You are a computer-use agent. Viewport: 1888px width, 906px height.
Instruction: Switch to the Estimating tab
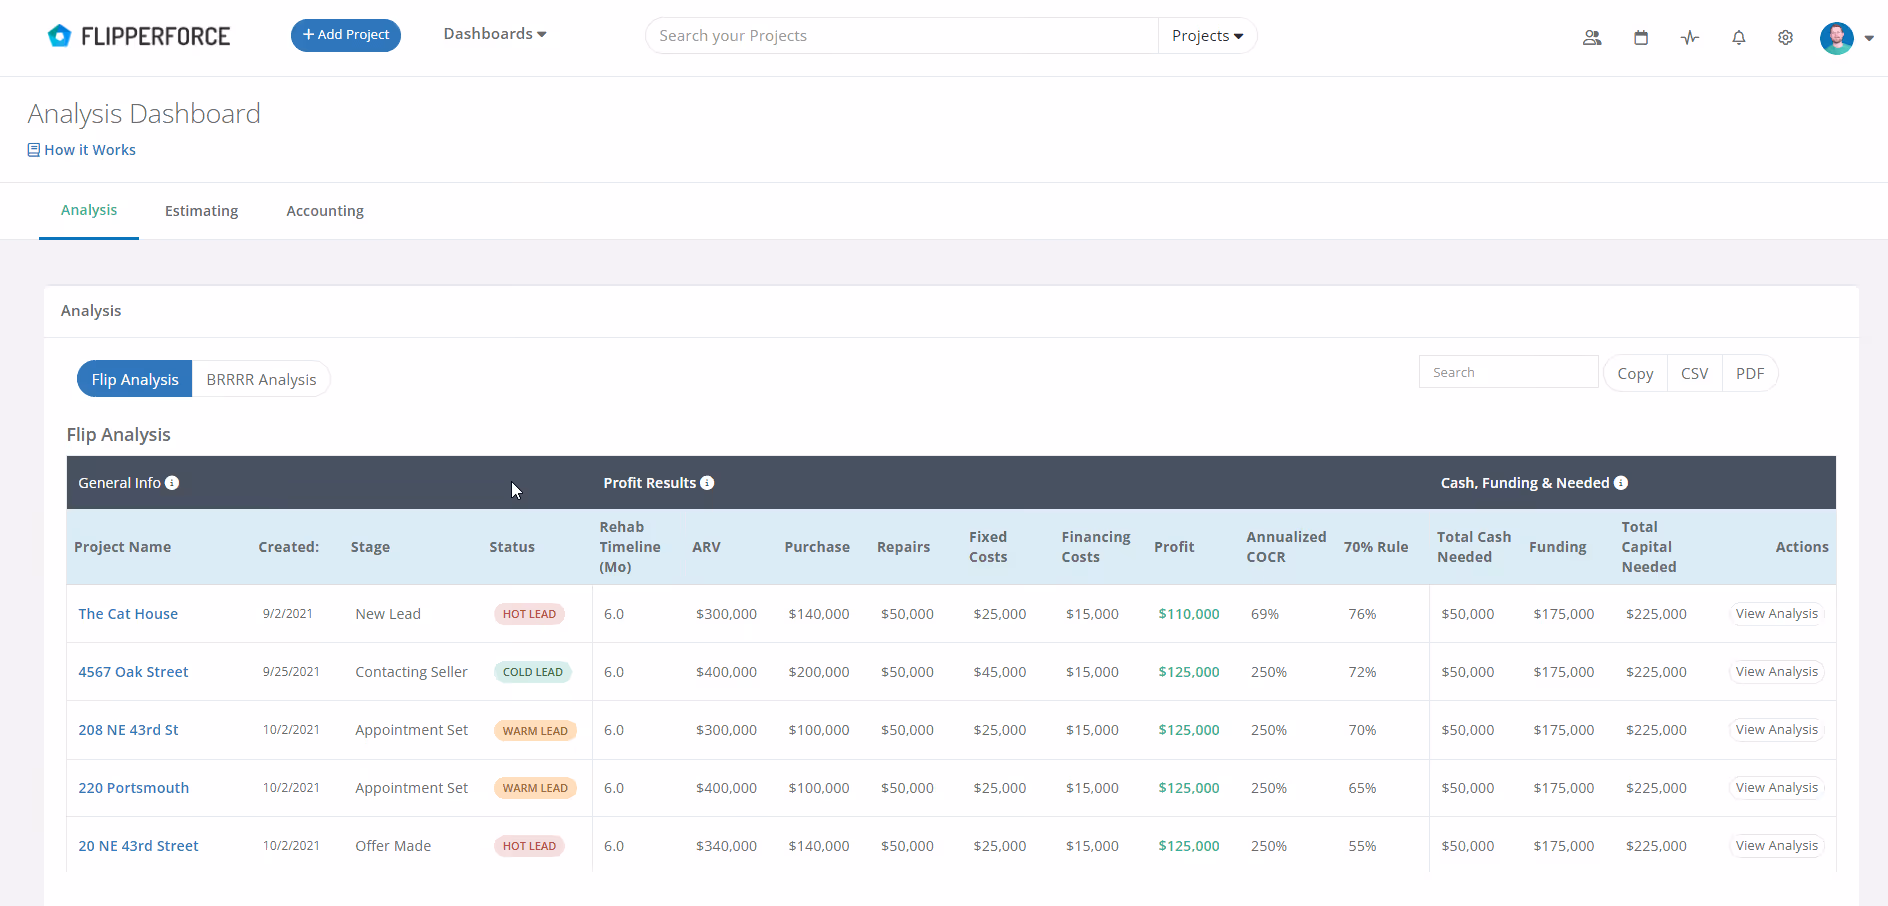202,211
